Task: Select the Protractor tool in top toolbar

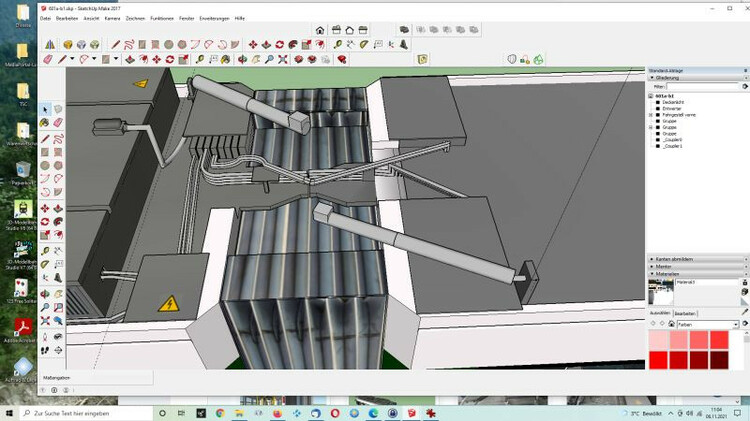Action: (x=364, y=44)
